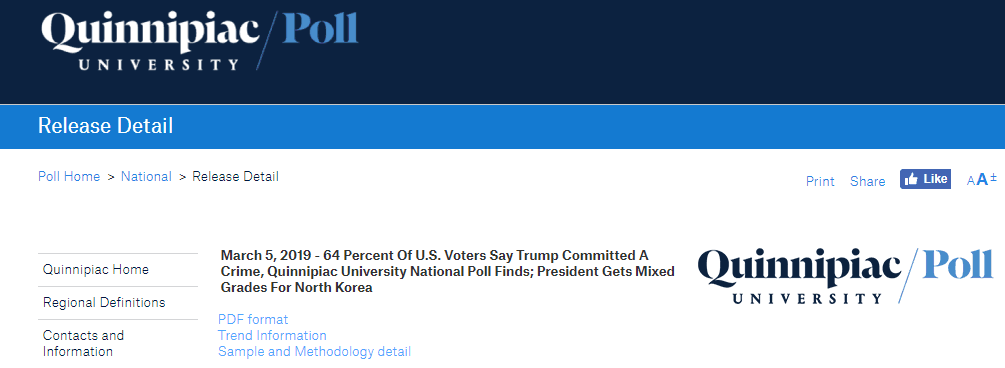The image size is (1005, 368).
Task: Click the March 5, 2019 poll headline
Action: (x=447, y=271)
